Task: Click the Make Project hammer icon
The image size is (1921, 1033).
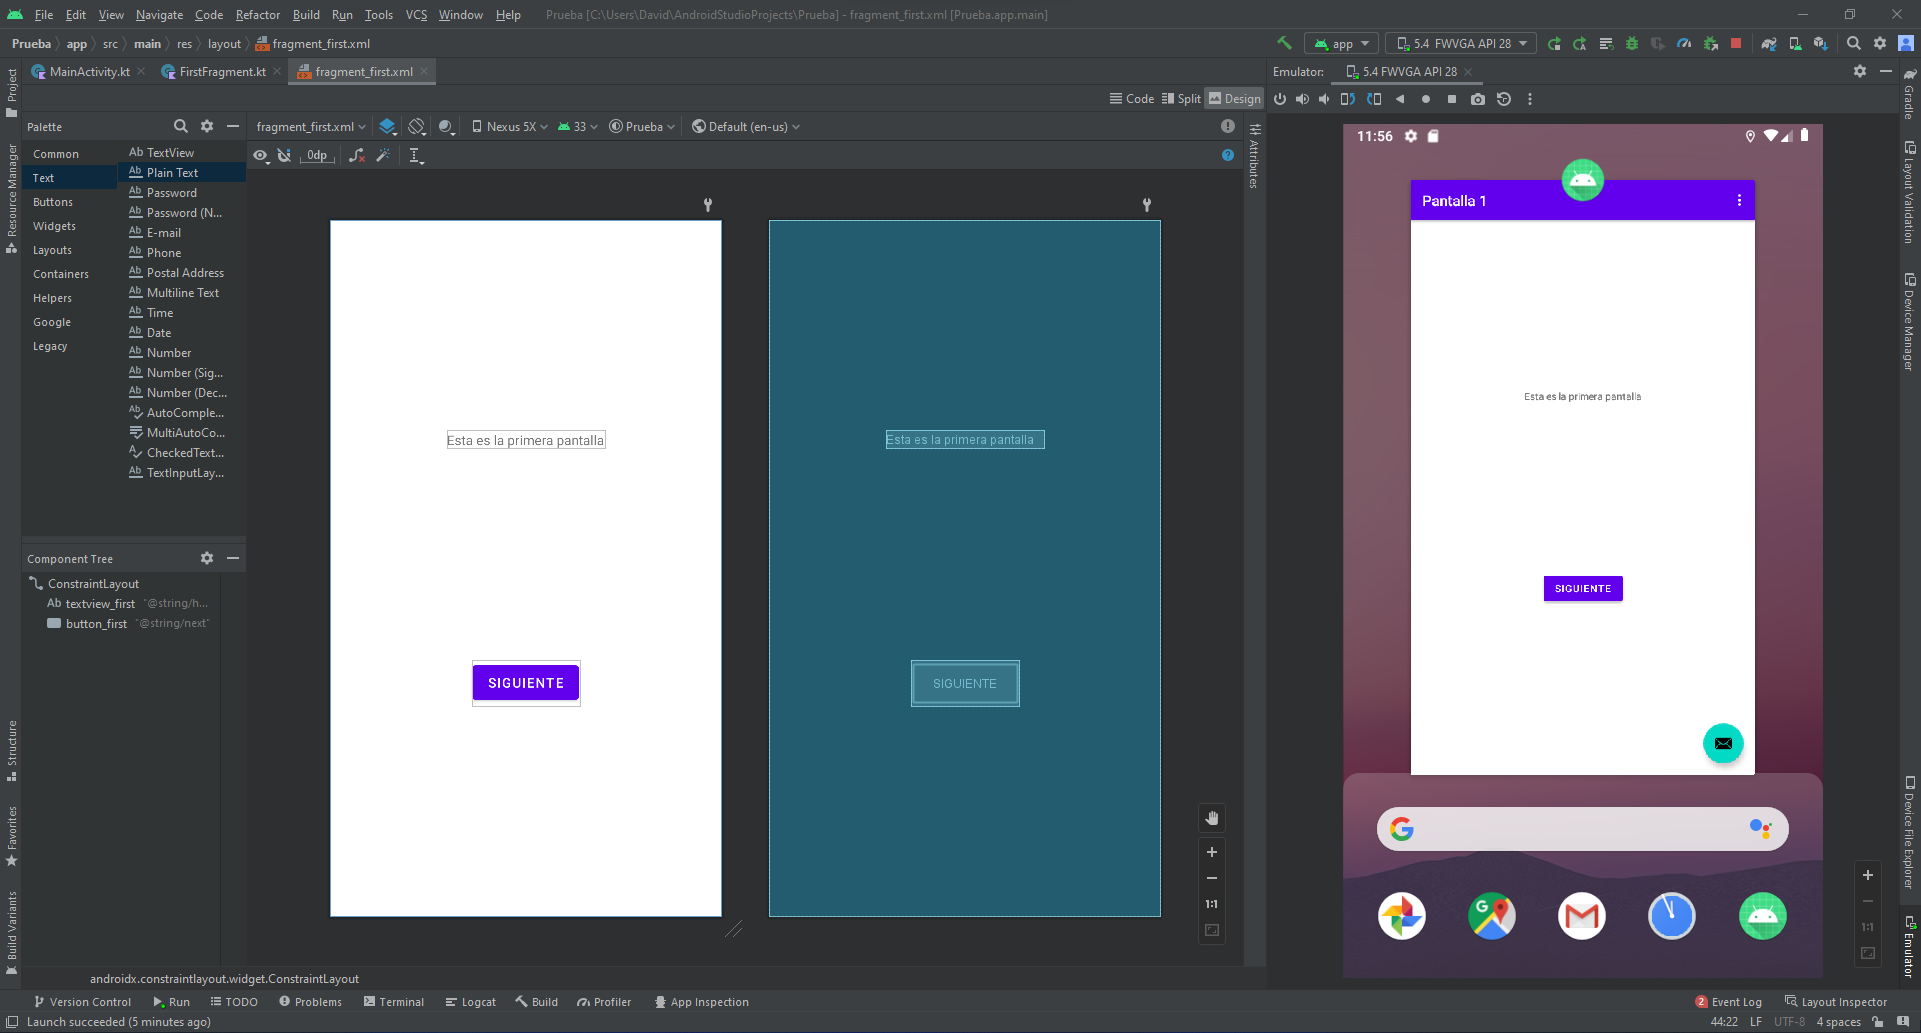Action: (x=1284, y=43)
